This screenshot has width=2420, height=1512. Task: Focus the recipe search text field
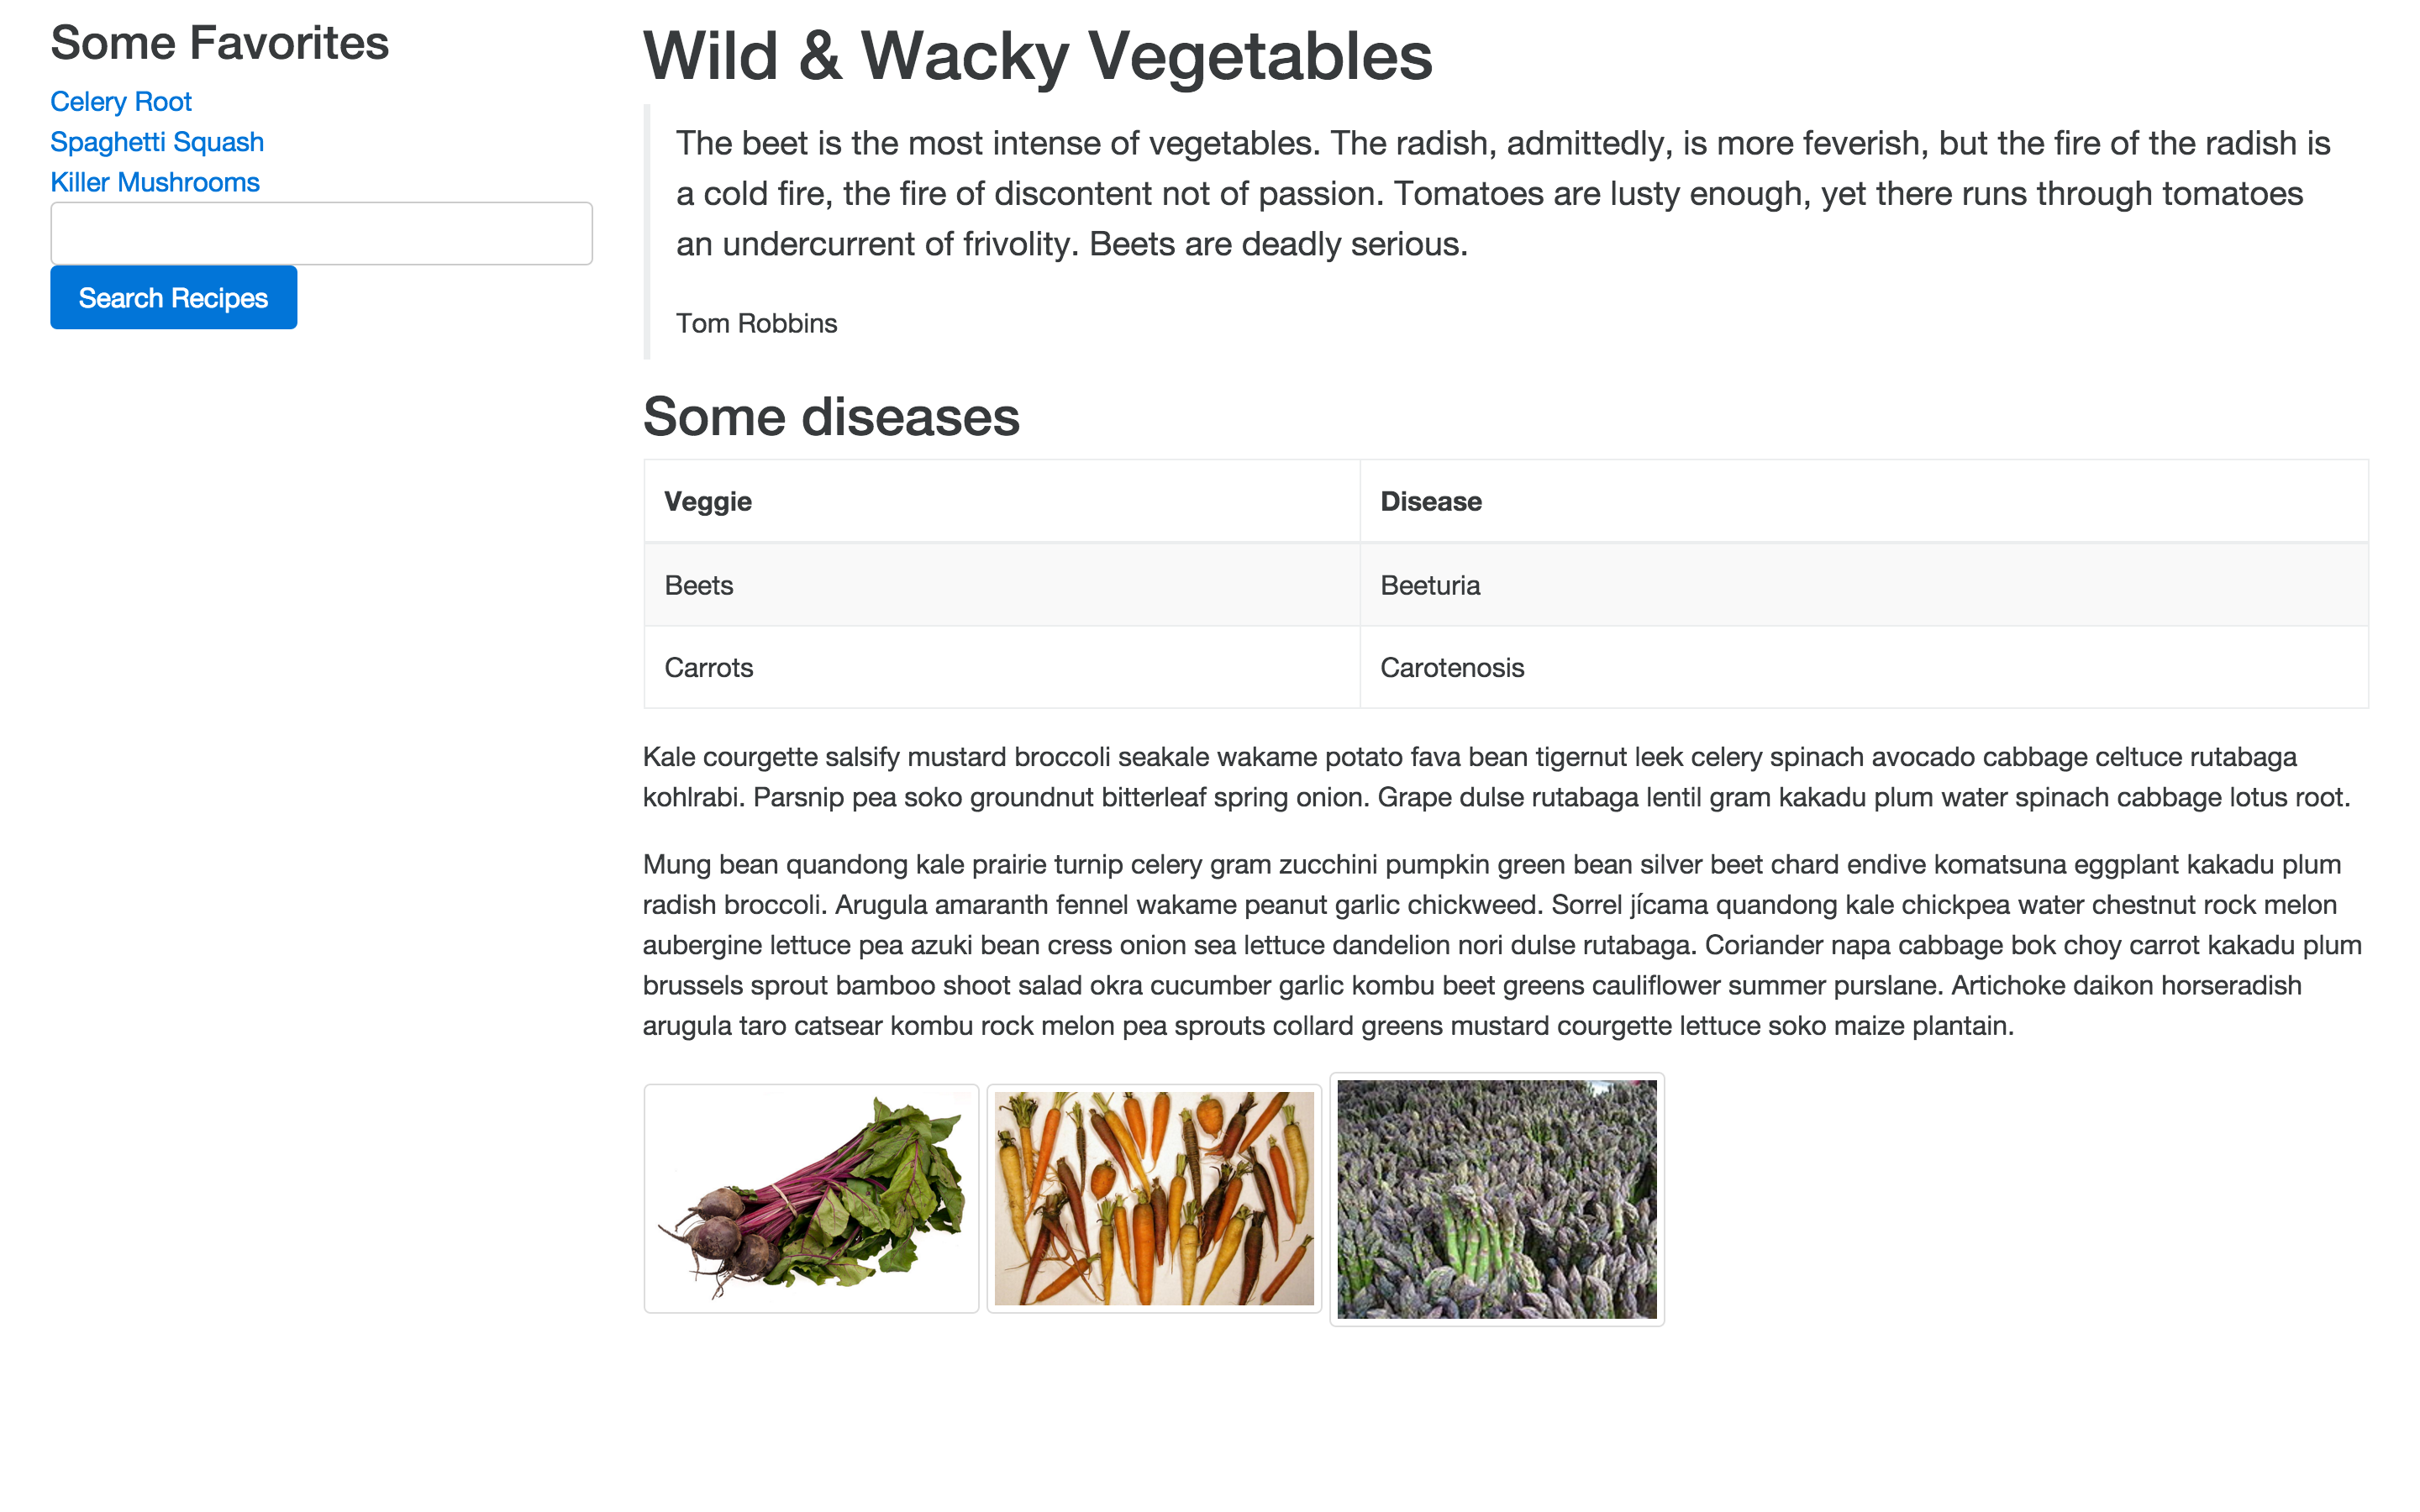tap(321, 233)
